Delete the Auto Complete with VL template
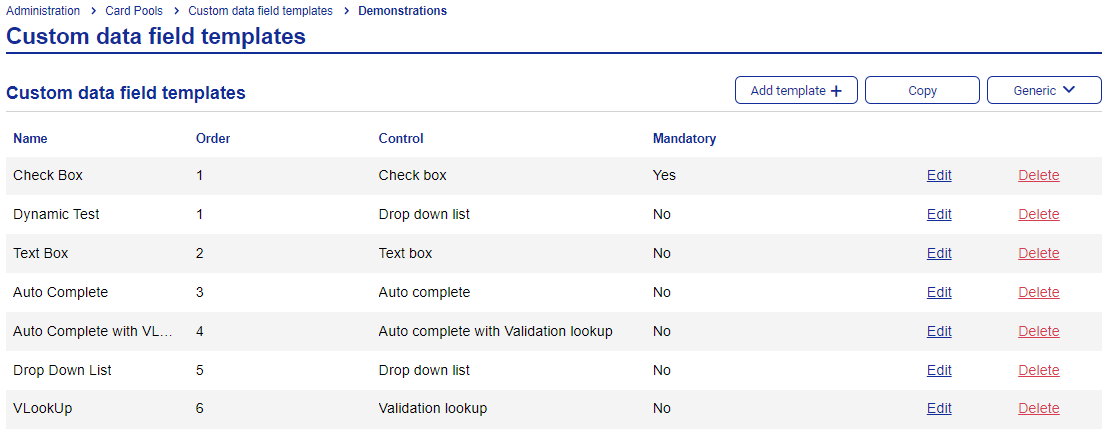 (1039, 331)
